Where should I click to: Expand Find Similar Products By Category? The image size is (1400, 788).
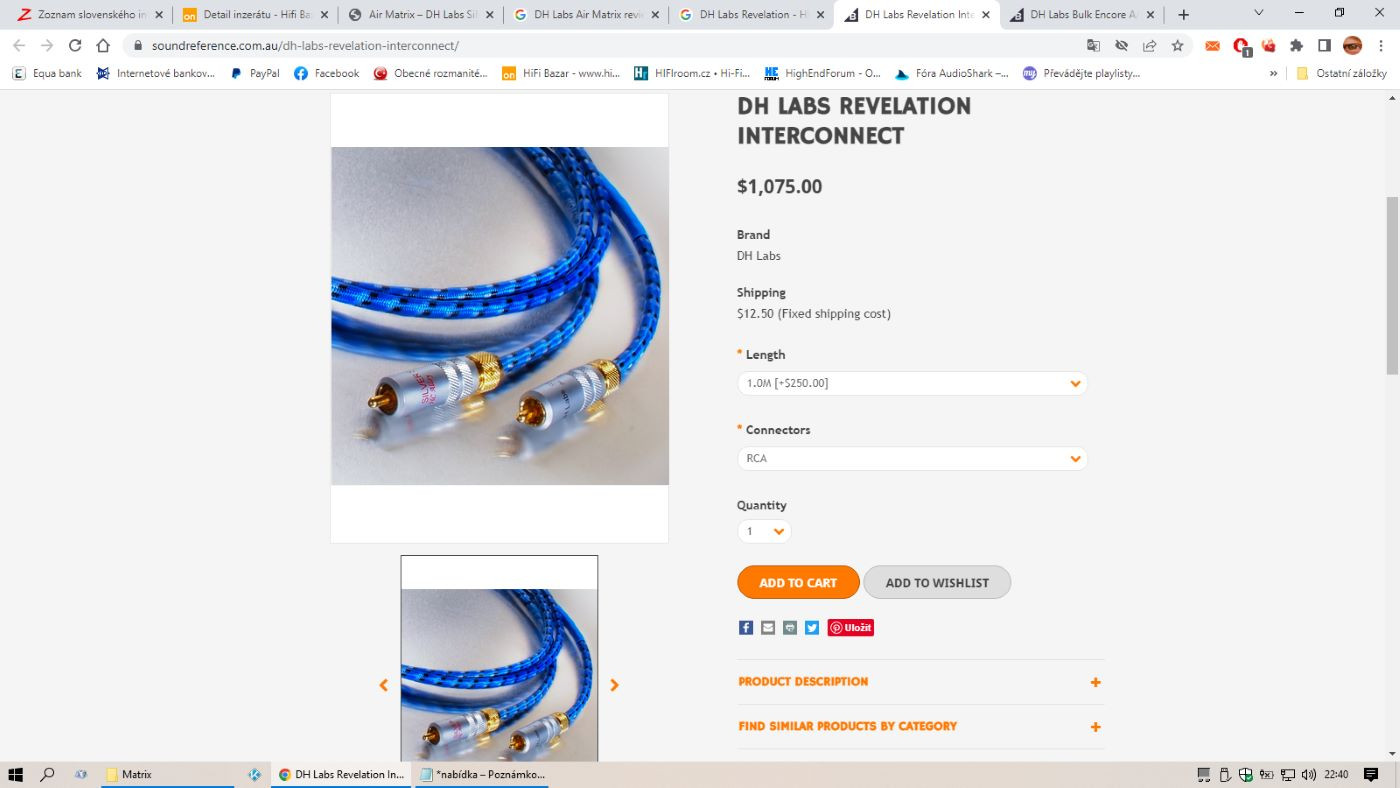coord(921,727)
